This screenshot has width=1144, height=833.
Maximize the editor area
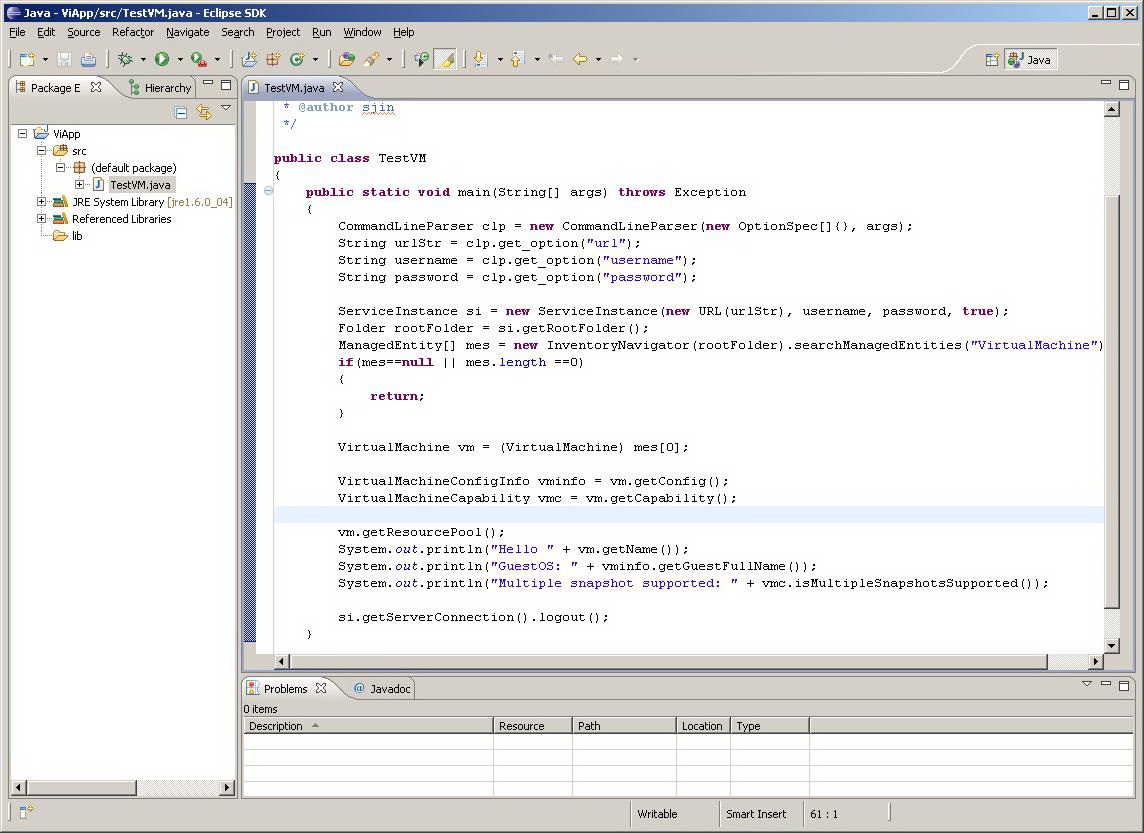click(x=1124, y=85)
